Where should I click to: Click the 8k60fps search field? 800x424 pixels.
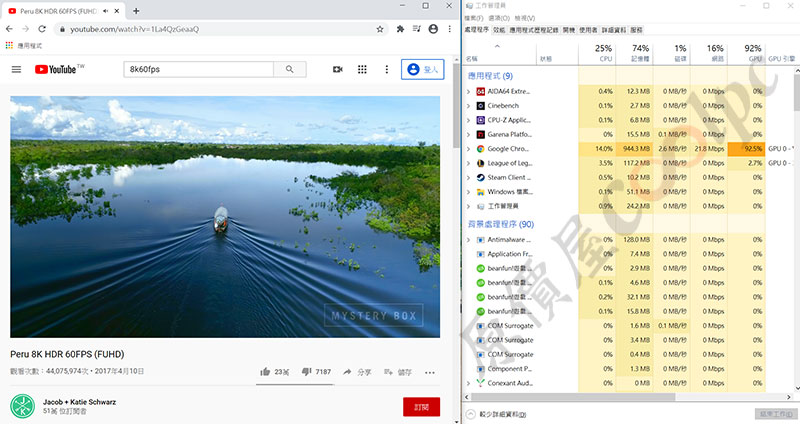click(198, 69)
